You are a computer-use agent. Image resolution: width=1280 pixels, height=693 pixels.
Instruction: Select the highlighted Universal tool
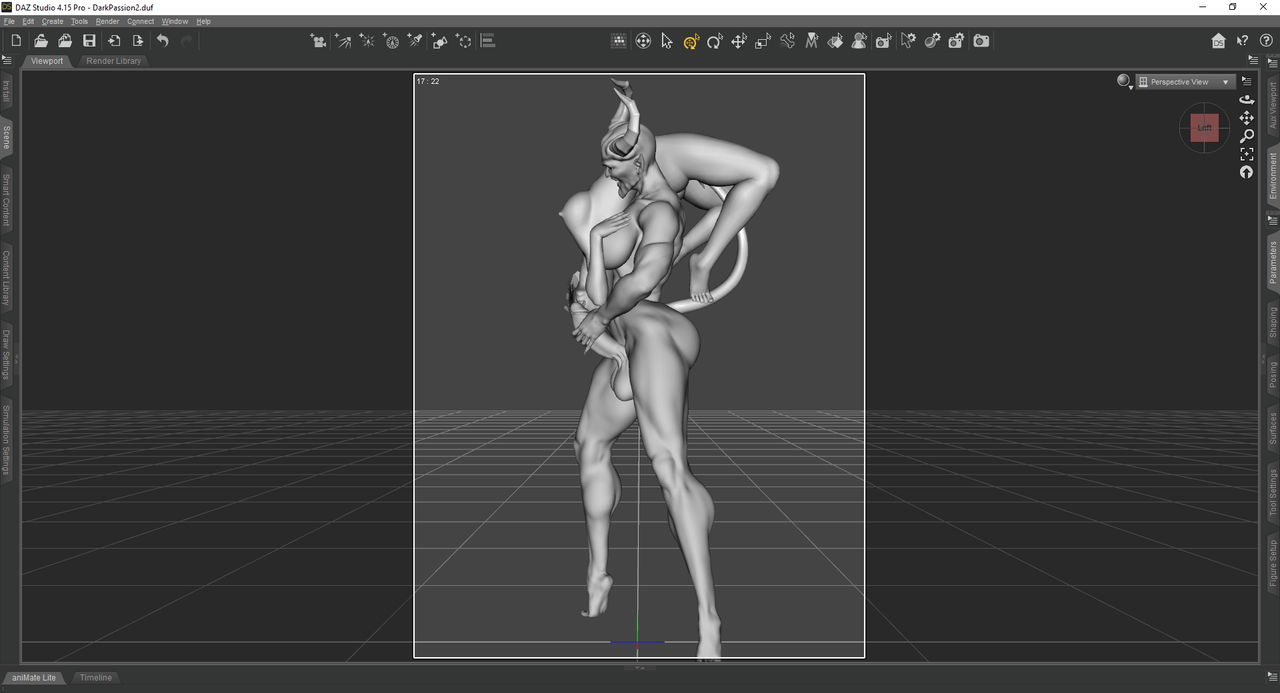pos(691,41)
